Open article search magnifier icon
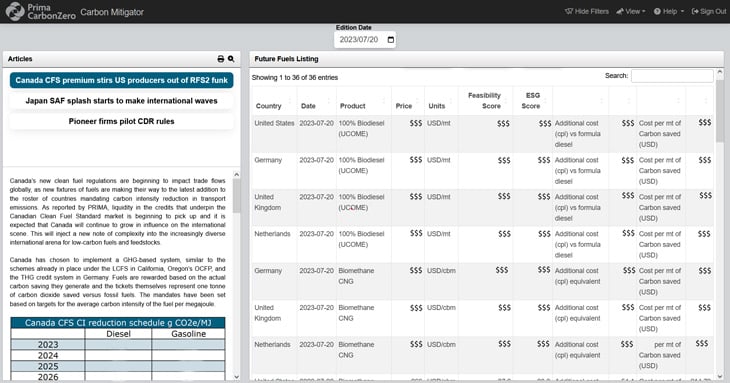730x383 pixels. (x=231, y=59)
